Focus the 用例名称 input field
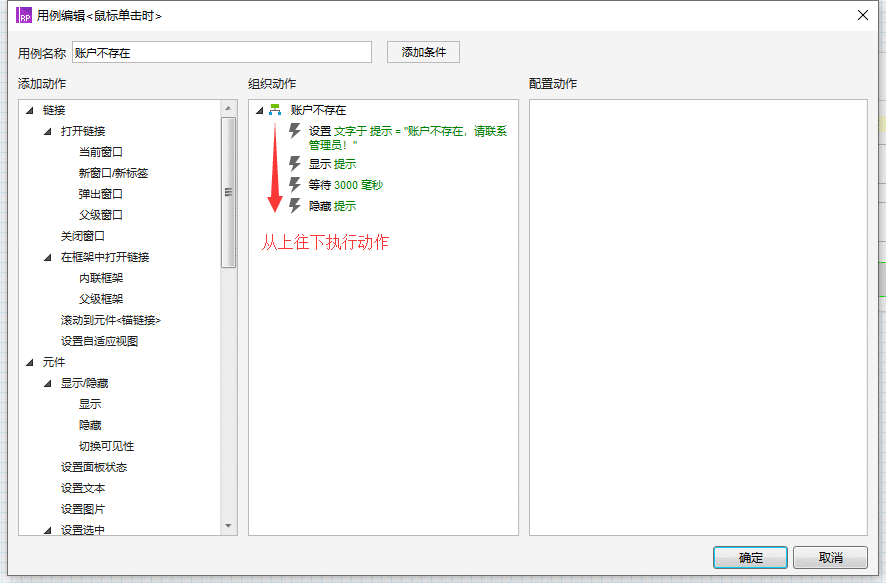The image size is (886, 583). point(222,53)
